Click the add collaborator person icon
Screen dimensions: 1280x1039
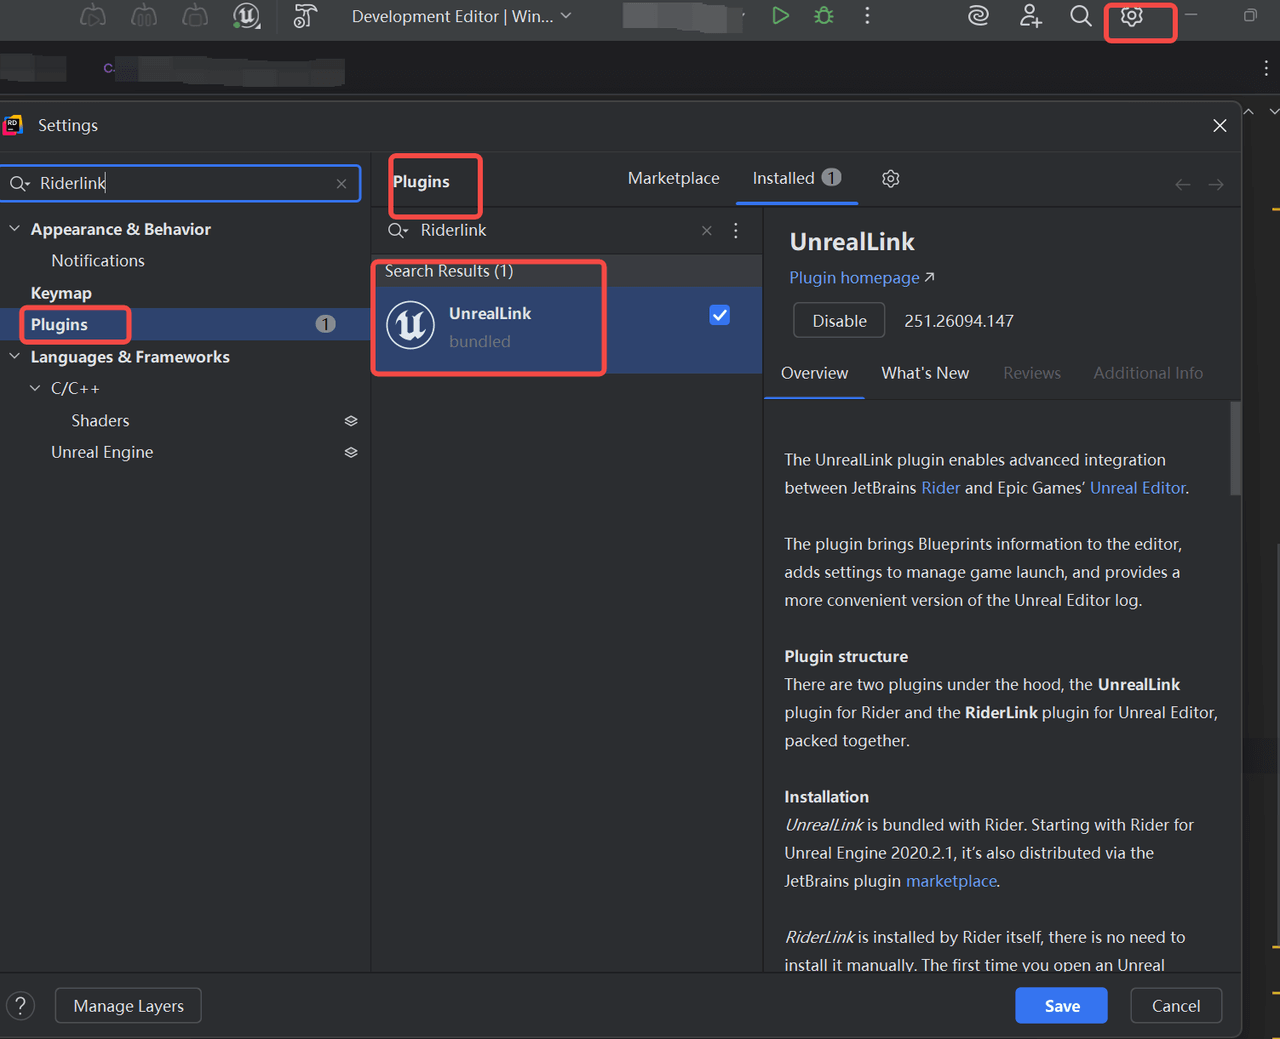1030,16
